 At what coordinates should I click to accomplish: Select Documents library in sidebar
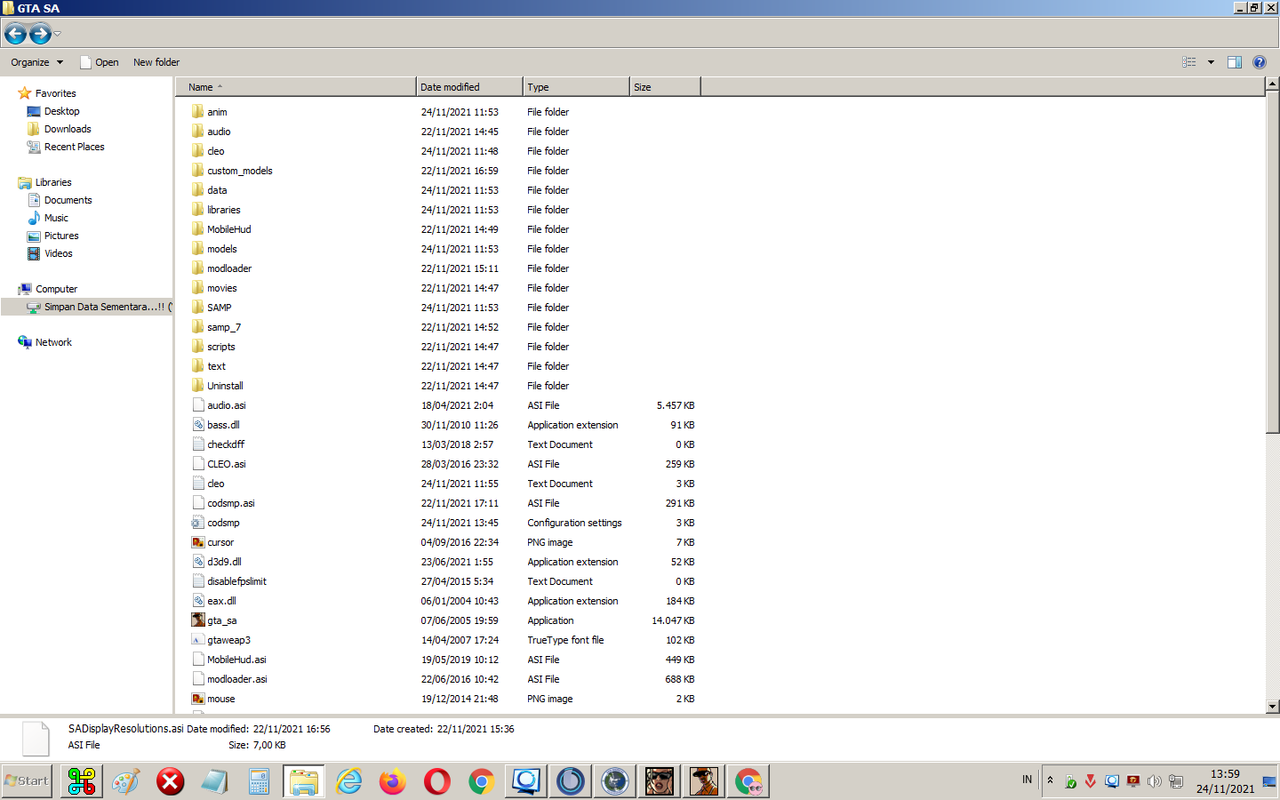68,200
